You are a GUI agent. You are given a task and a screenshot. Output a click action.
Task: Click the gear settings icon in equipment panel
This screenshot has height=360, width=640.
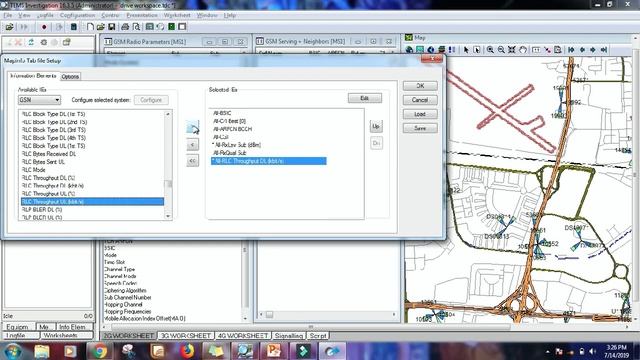click(x=43, y=42)
